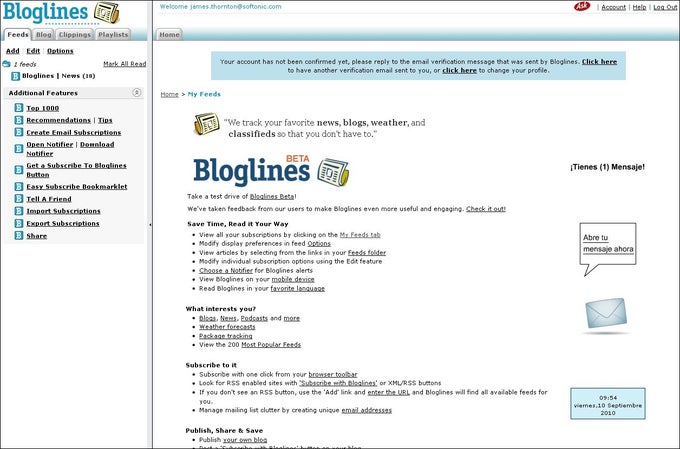Click the Podcasts link
680x449 pixels.
tap(254, 318)
